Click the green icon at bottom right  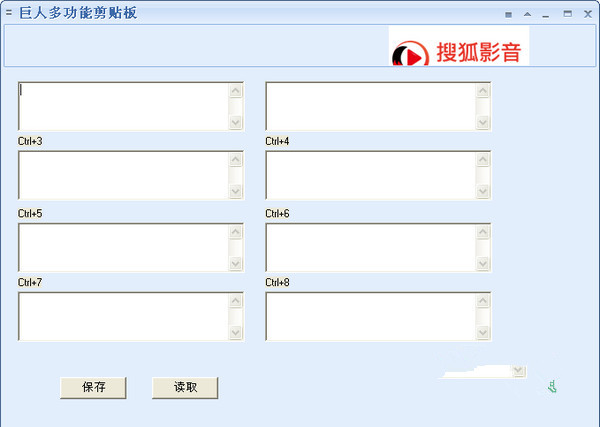[552, 386]
